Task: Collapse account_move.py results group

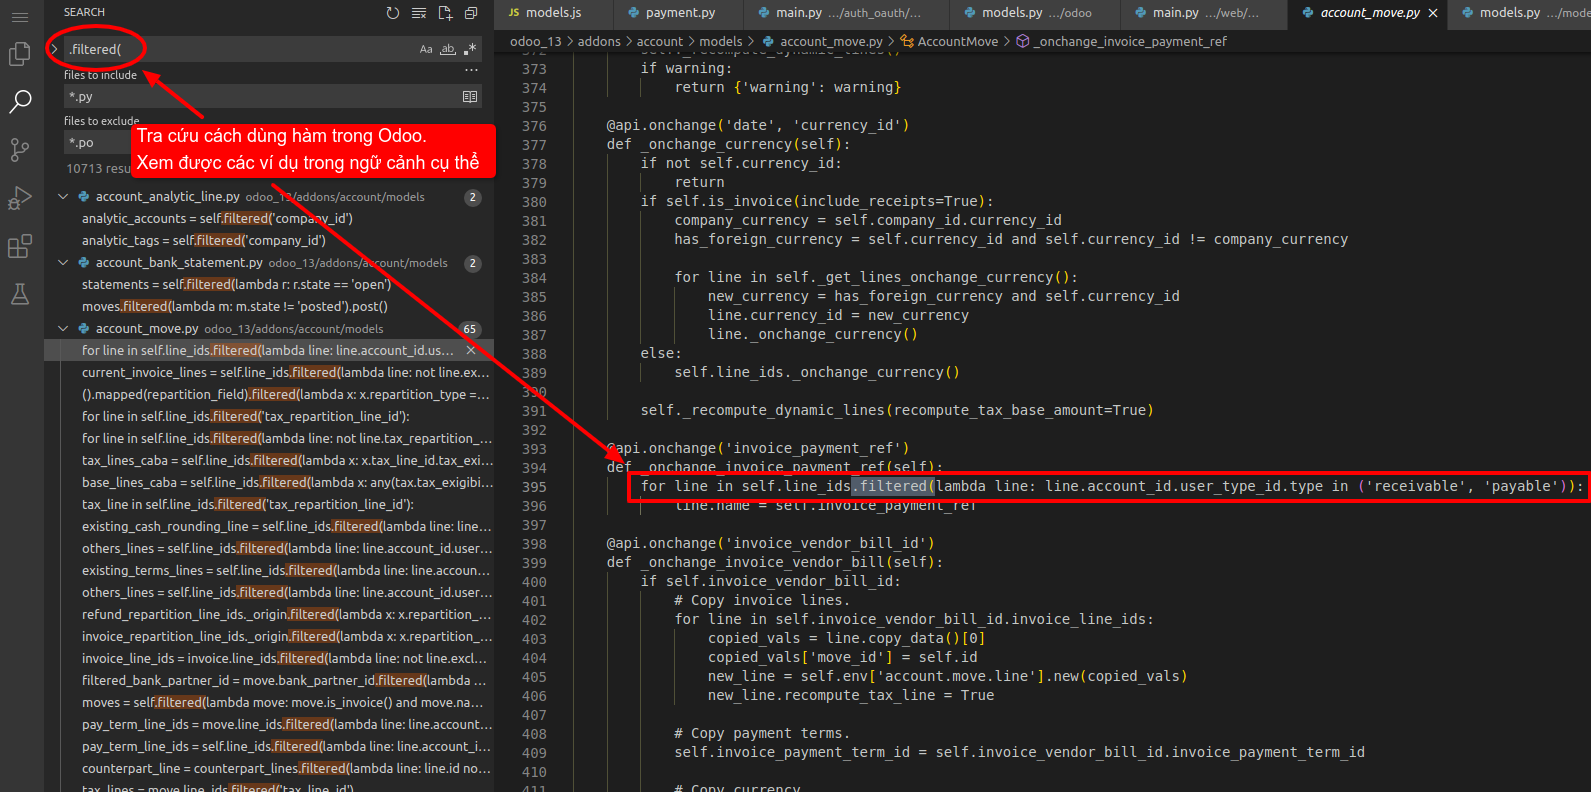Action: click(63, 329)
